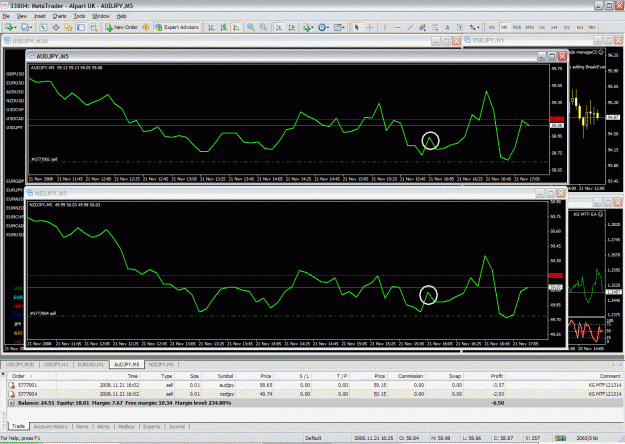
Task: Open the File menu
Action: (6, 16)
